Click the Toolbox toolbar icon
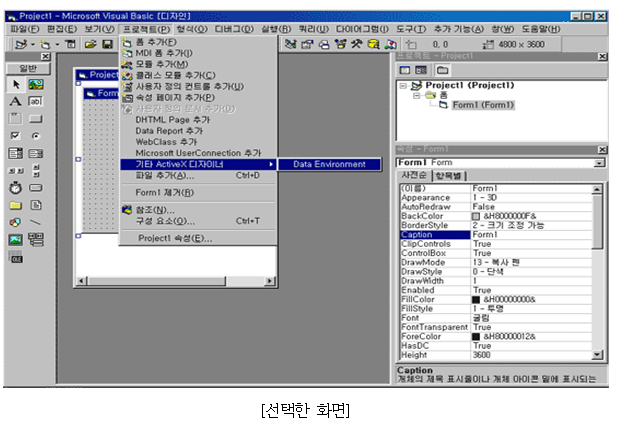 357,44
